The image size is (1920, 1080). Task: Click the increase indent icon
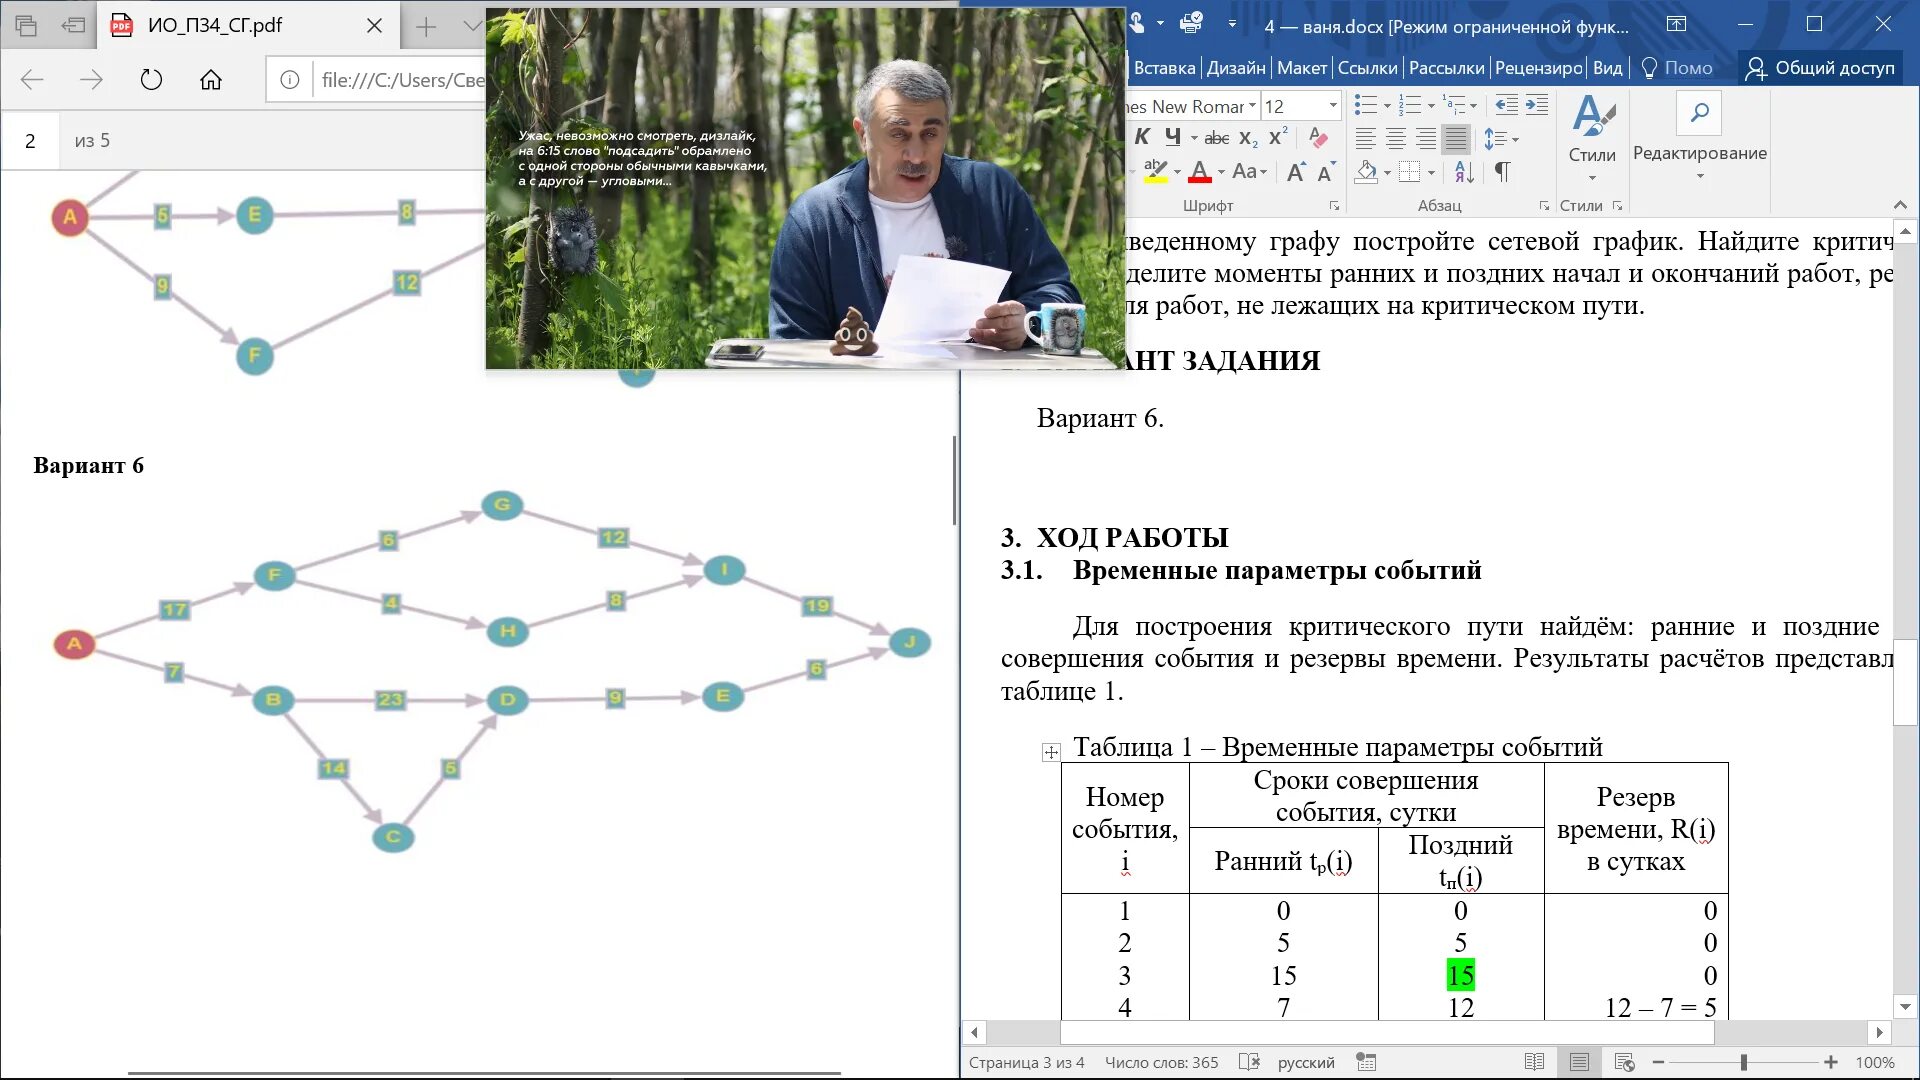1537,105
